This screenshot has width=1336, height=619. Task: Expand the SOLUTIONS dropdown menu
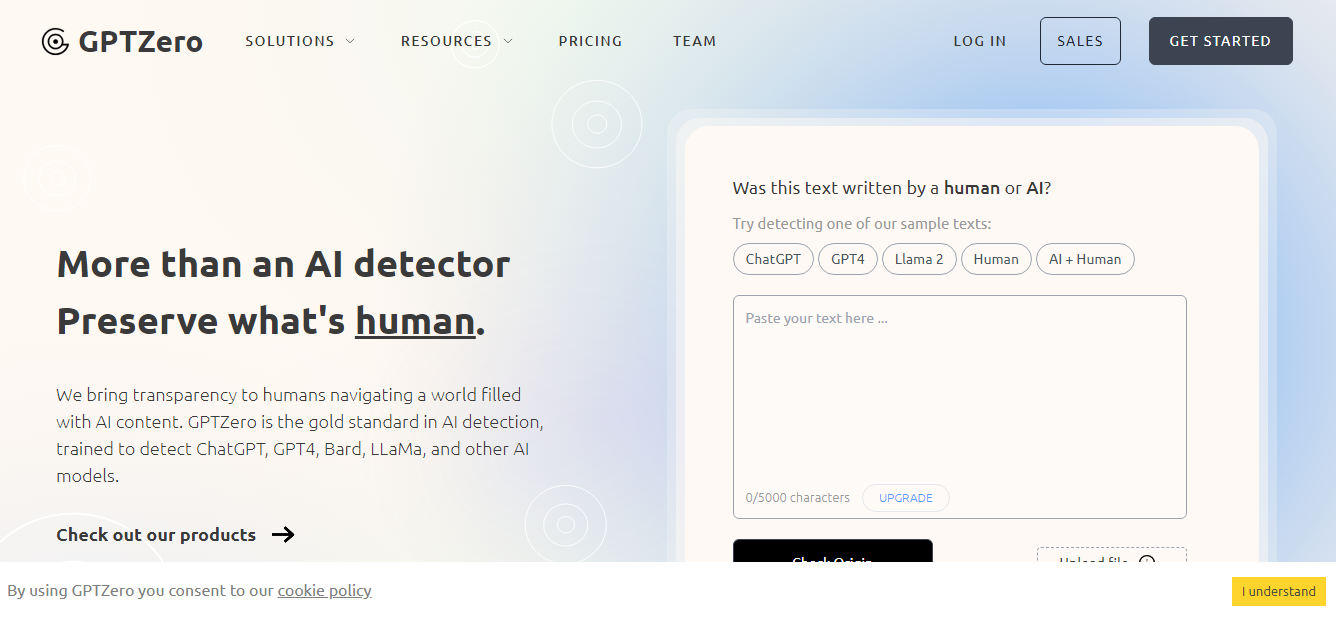pyautogui.click(x=300, y=41)
